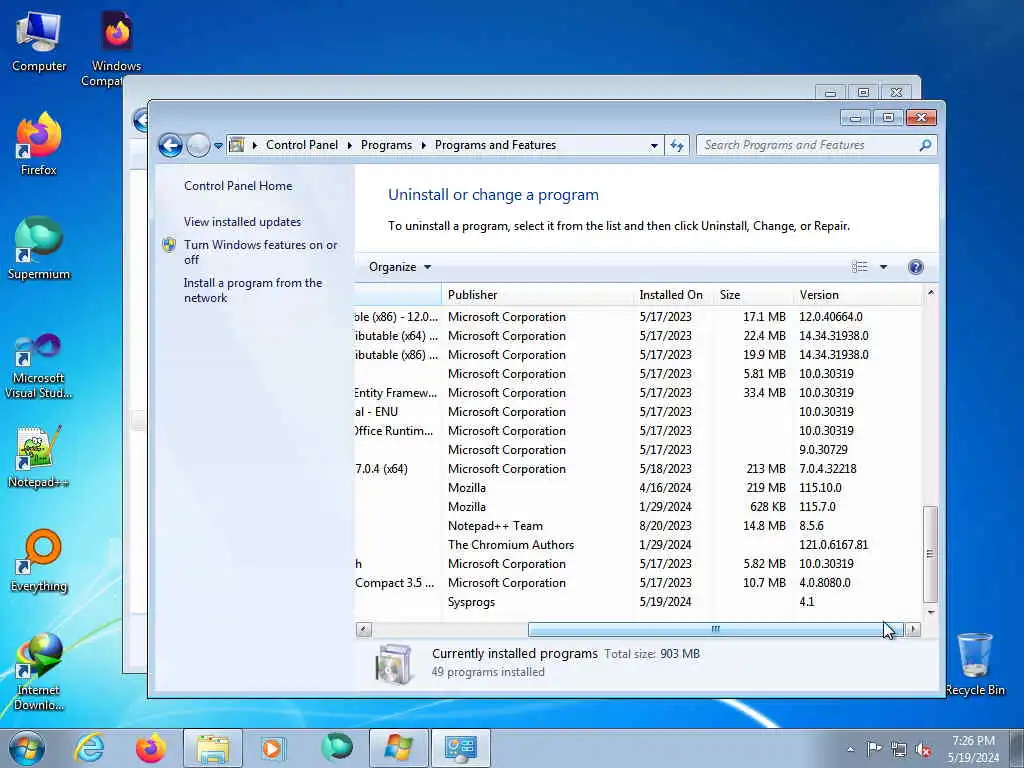Click the vertical scrollbar thumb in program list
Image resolution: width=1024 pixels, height=768 pixels.
pos(930,554)
